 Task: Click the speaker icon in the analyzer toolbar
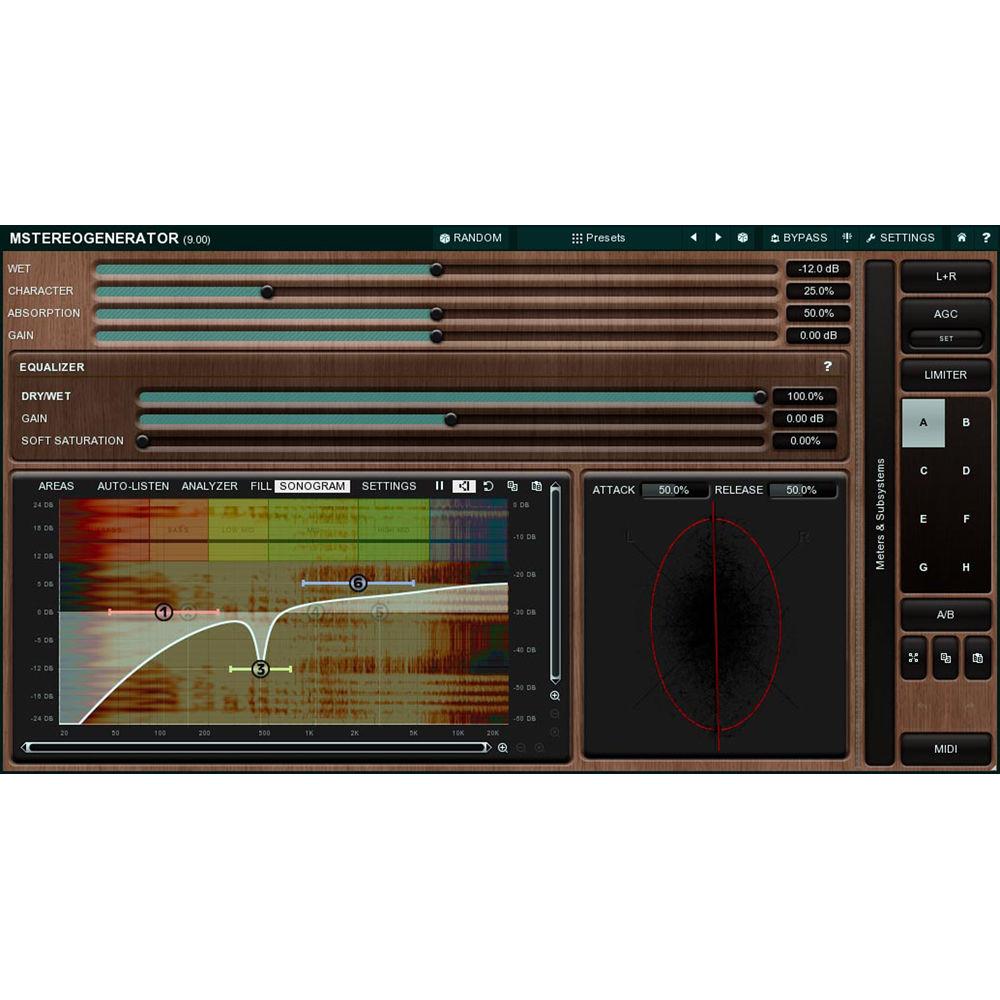click(x=463, y=486)
